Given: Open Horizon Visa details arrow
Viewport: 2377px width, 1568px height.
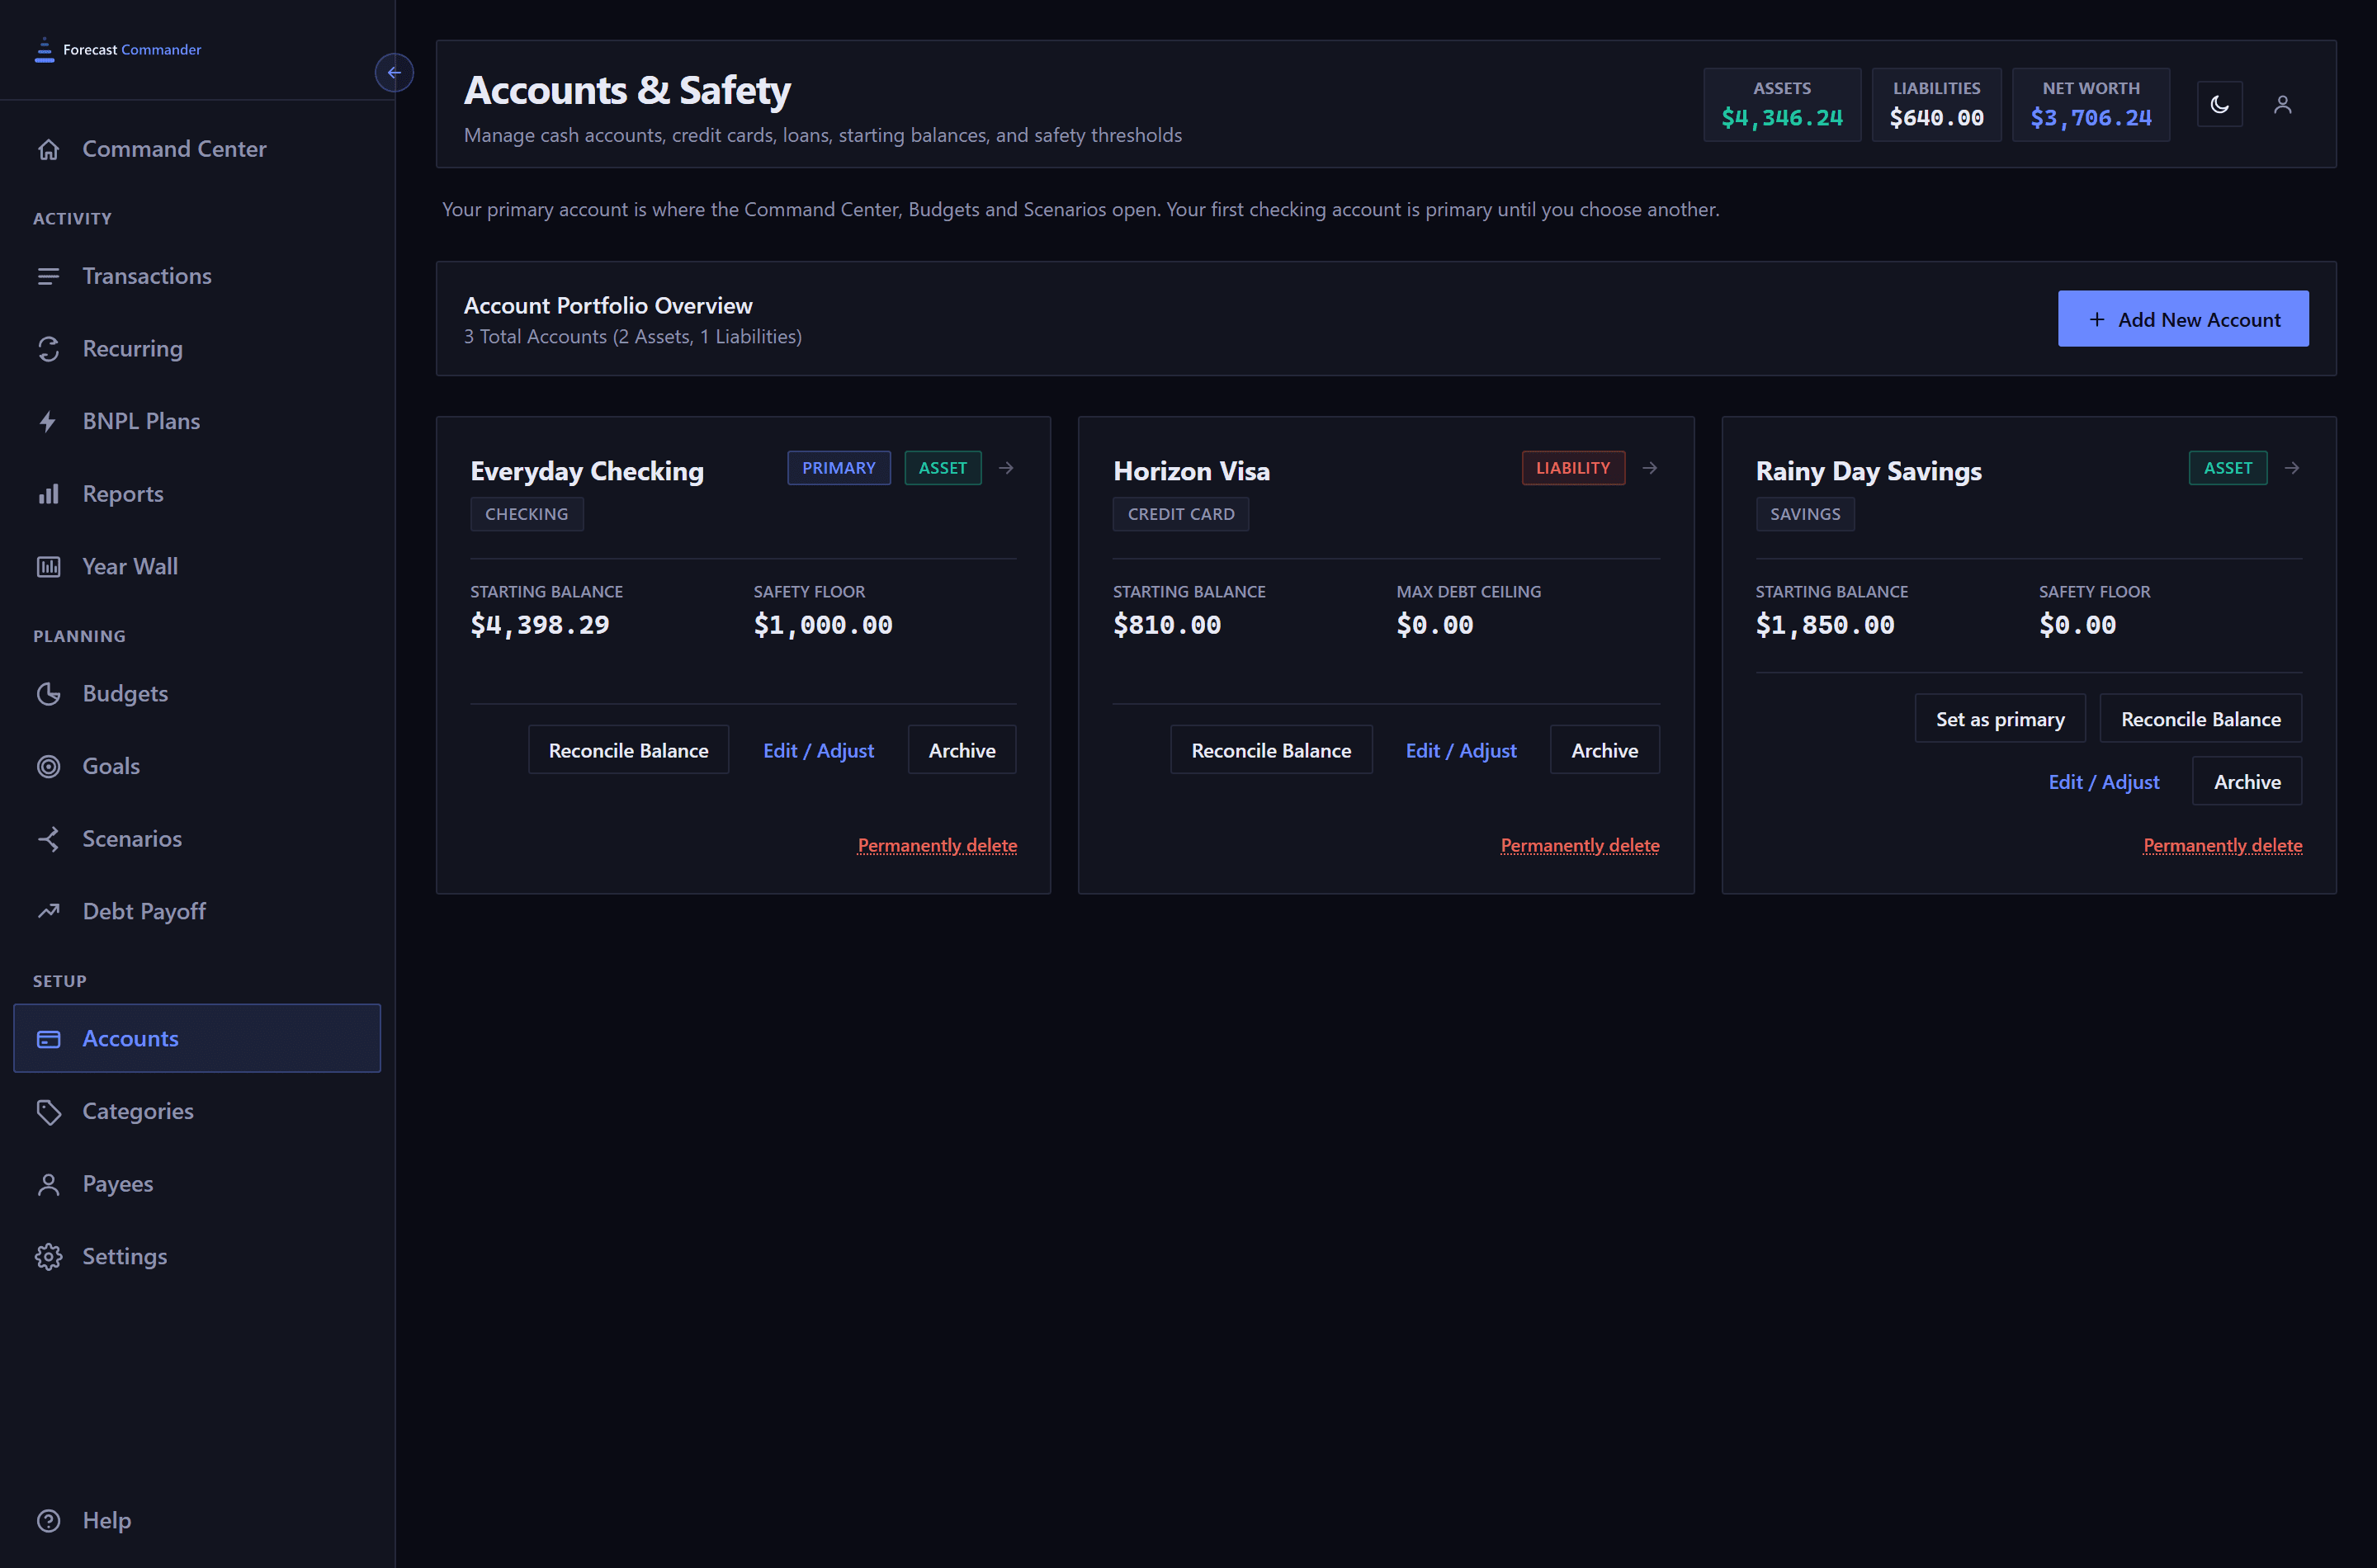Looking at the screenshot, I should click(1650, 468).
